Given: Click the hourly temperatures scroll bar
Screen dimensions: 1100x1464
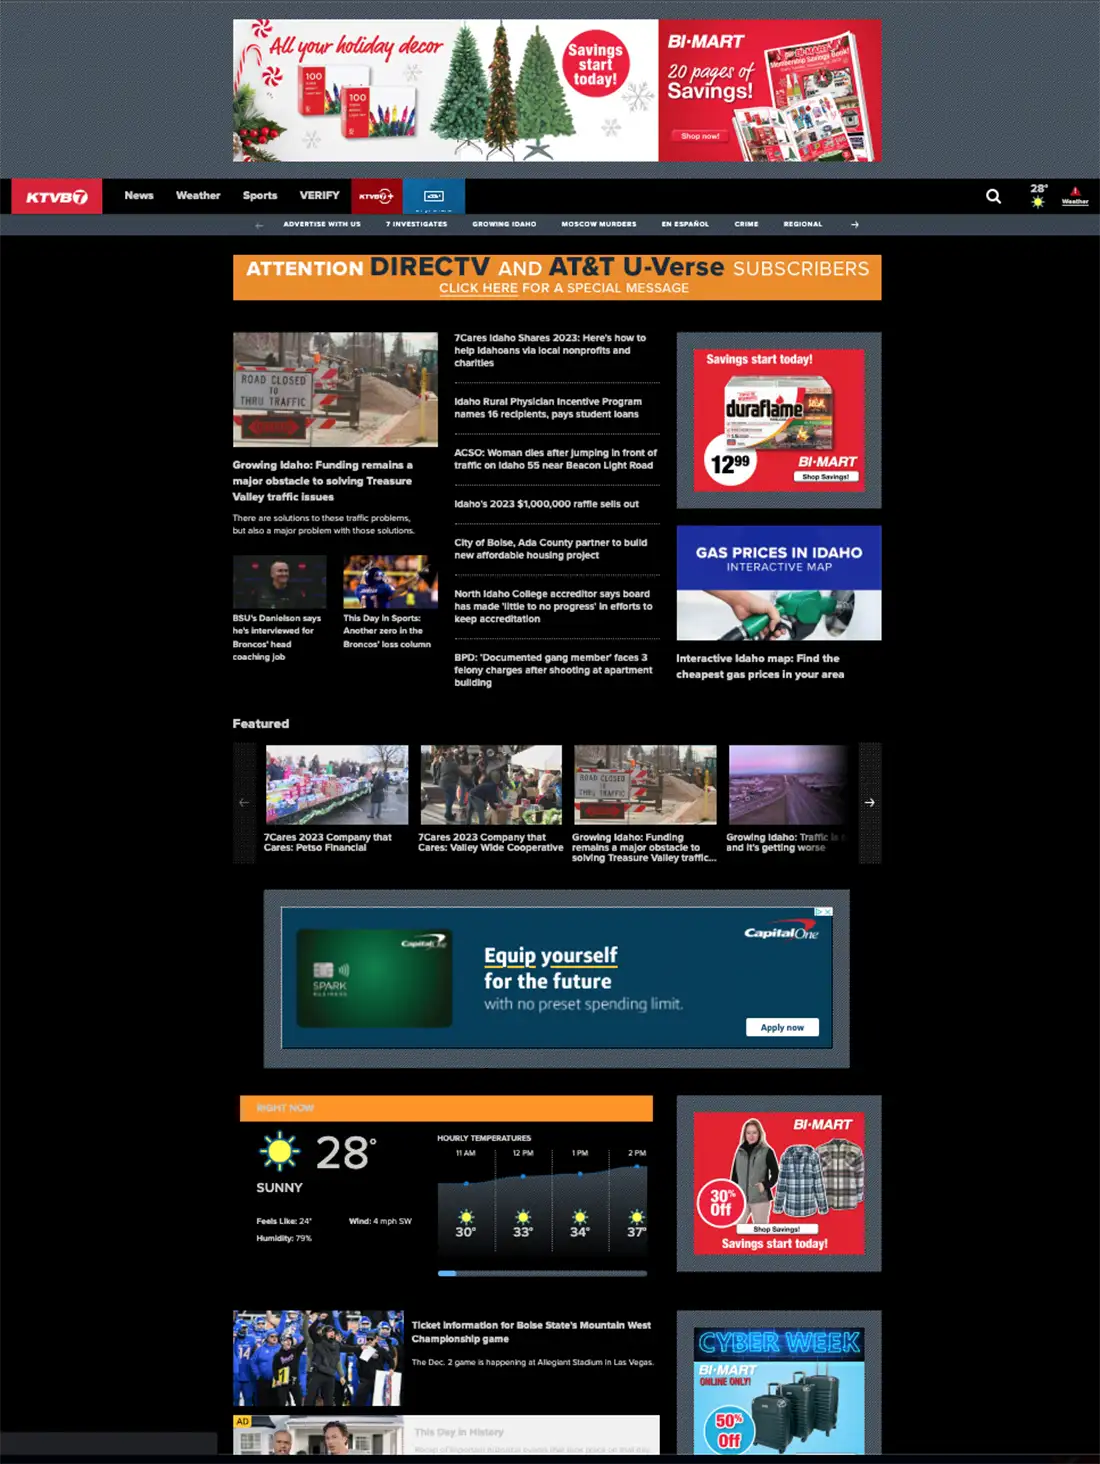Looking at the screenshot, I should point(542,1273).
